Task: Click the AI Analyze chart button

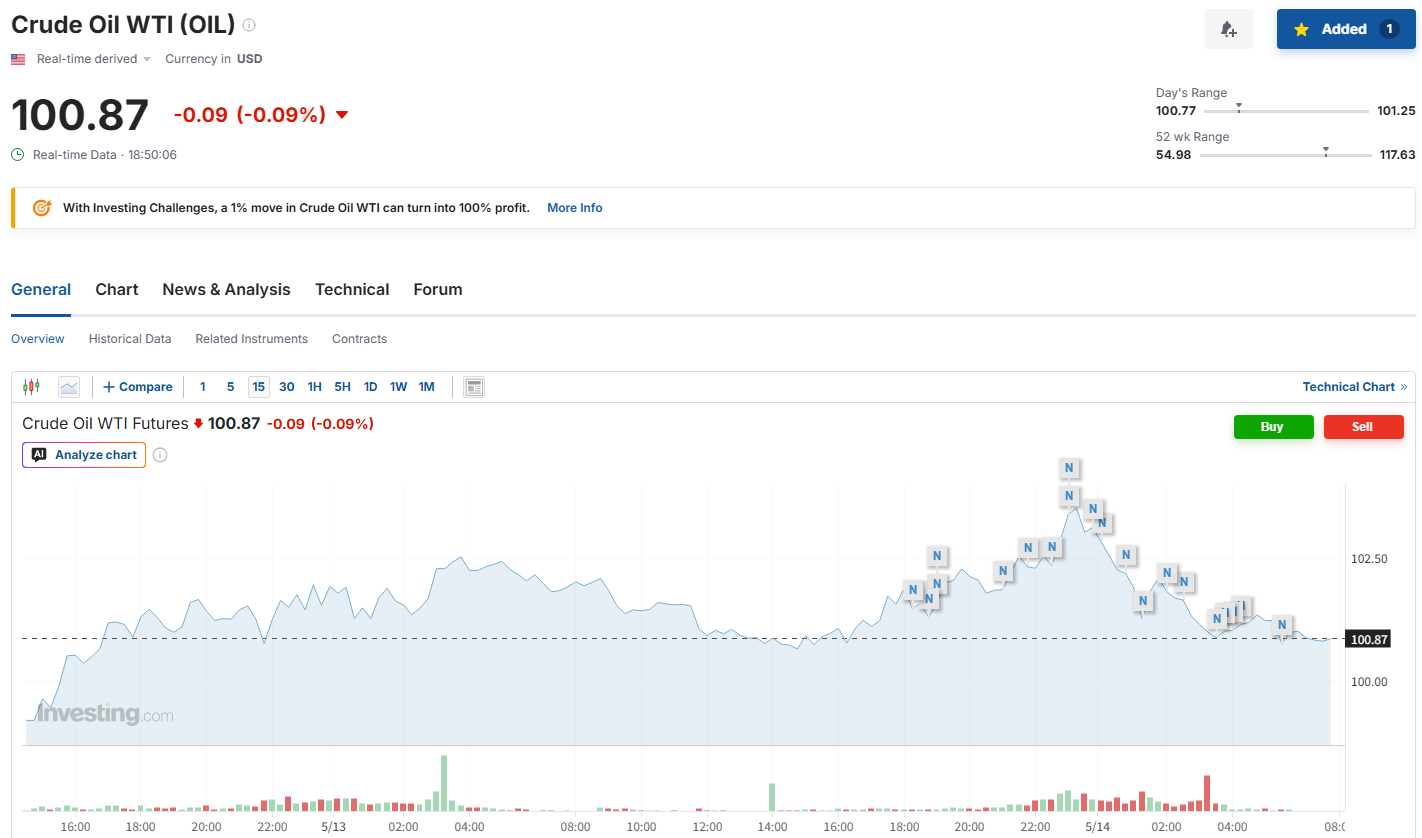Action: [x=84, y=455]
